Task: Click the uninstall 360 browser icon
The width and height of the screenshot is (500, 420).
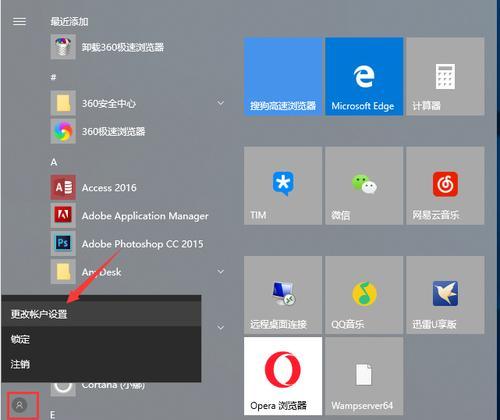Action: click(63, 47)
